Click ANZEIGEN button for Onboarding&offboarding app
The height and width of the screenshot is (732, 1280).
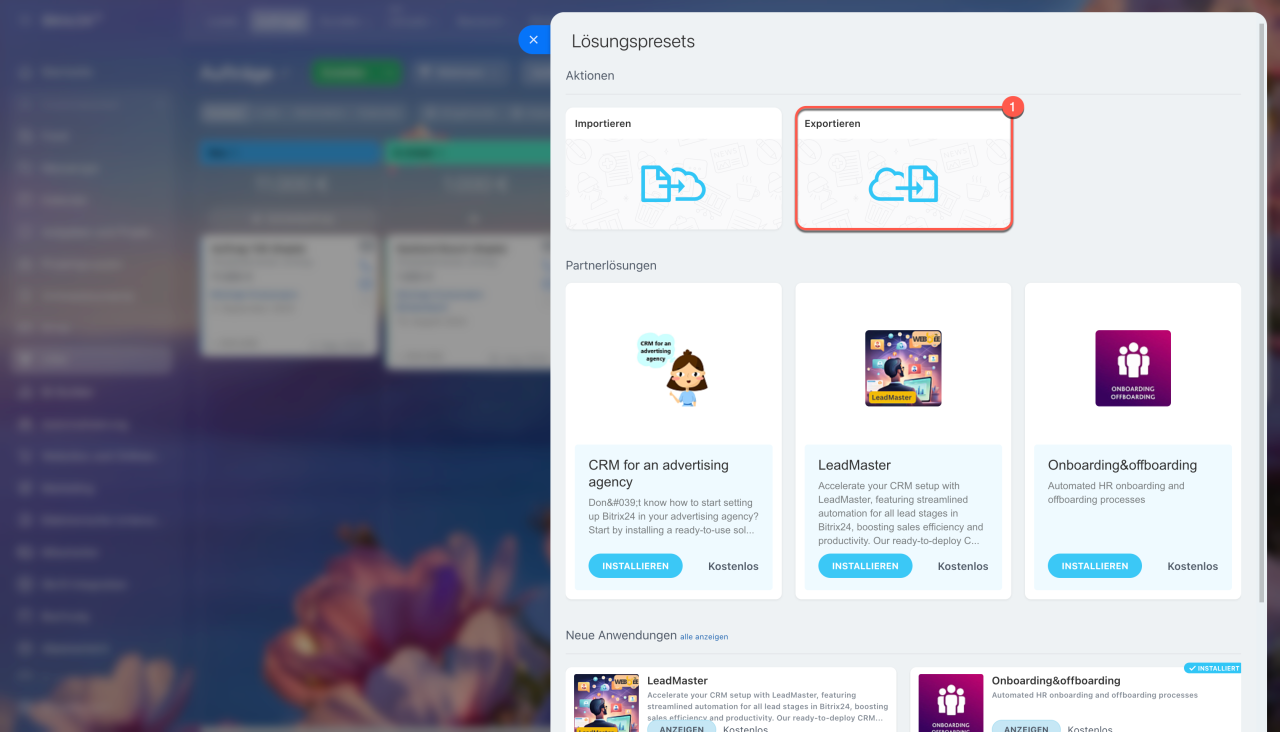point(1025,726)
